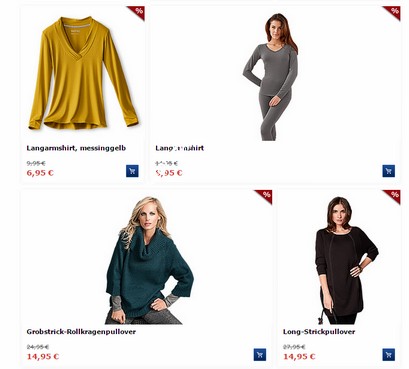The width and height of the screenshot is (409, 369).
Task: Click crossed-out 24,95 € original price
Action: (38, 347)
